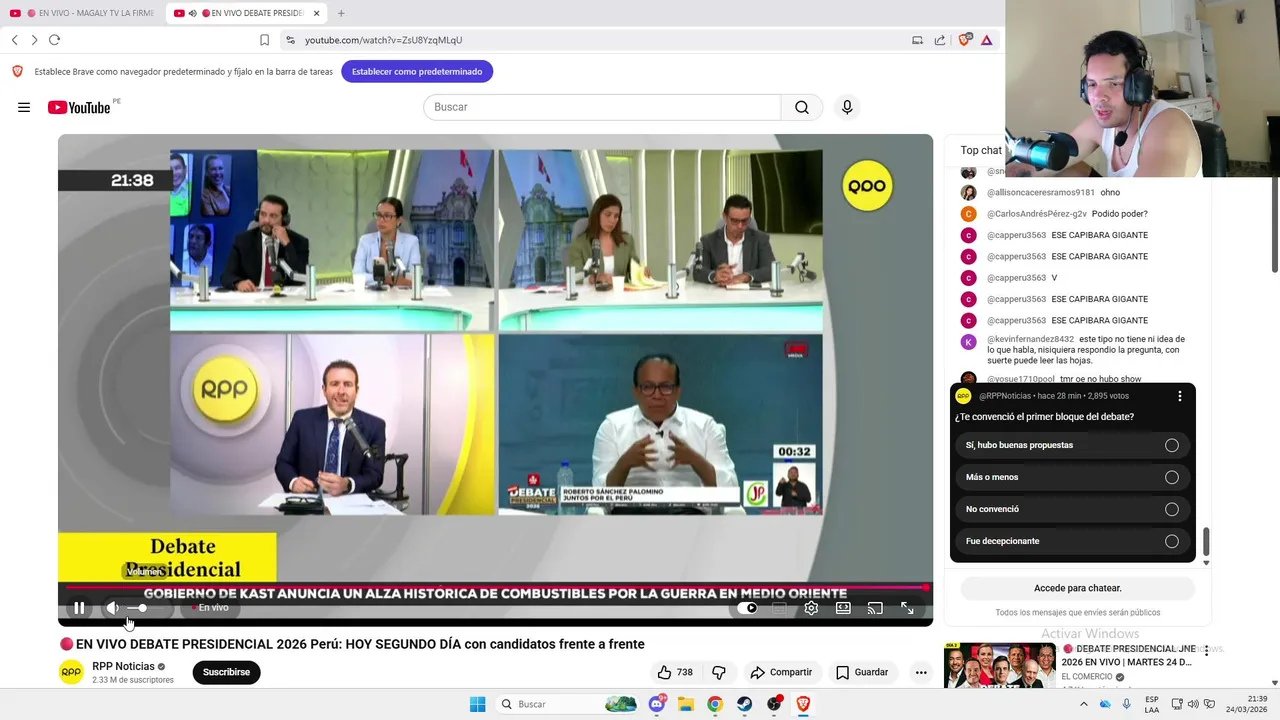Open more actions three-dot menu below video
Image resolution: width=1280 pixels, height=720 pixels.
pyautogui.click(x=921, y=672)
